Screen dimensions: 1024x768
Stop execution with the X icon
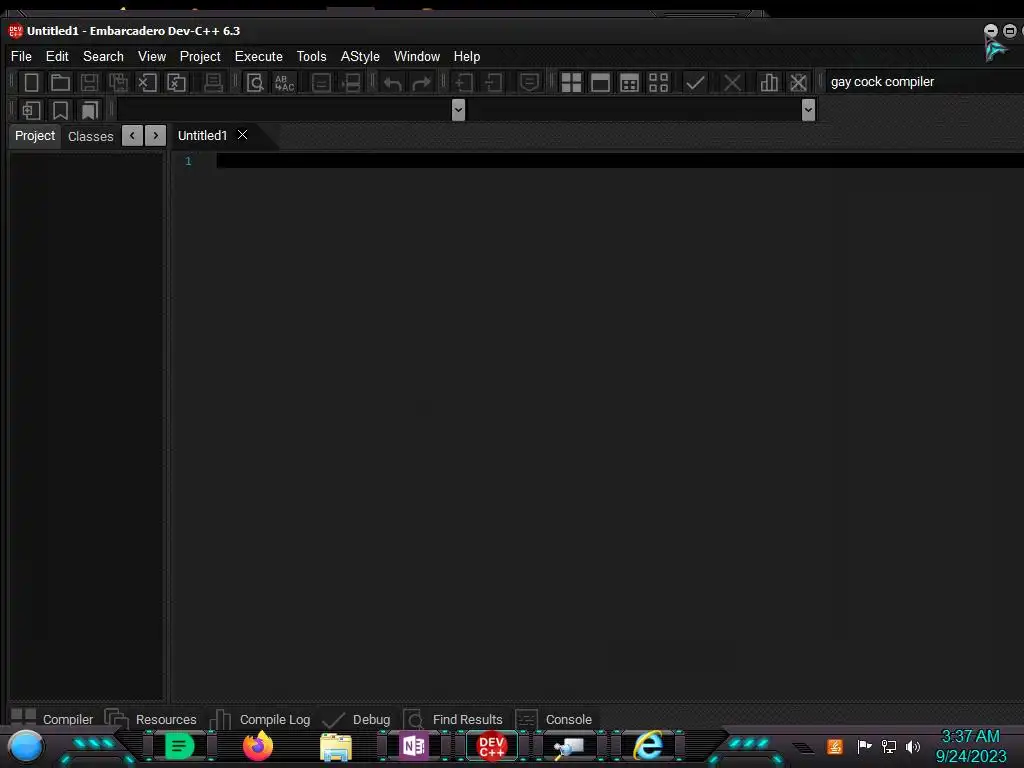(732, 82)
